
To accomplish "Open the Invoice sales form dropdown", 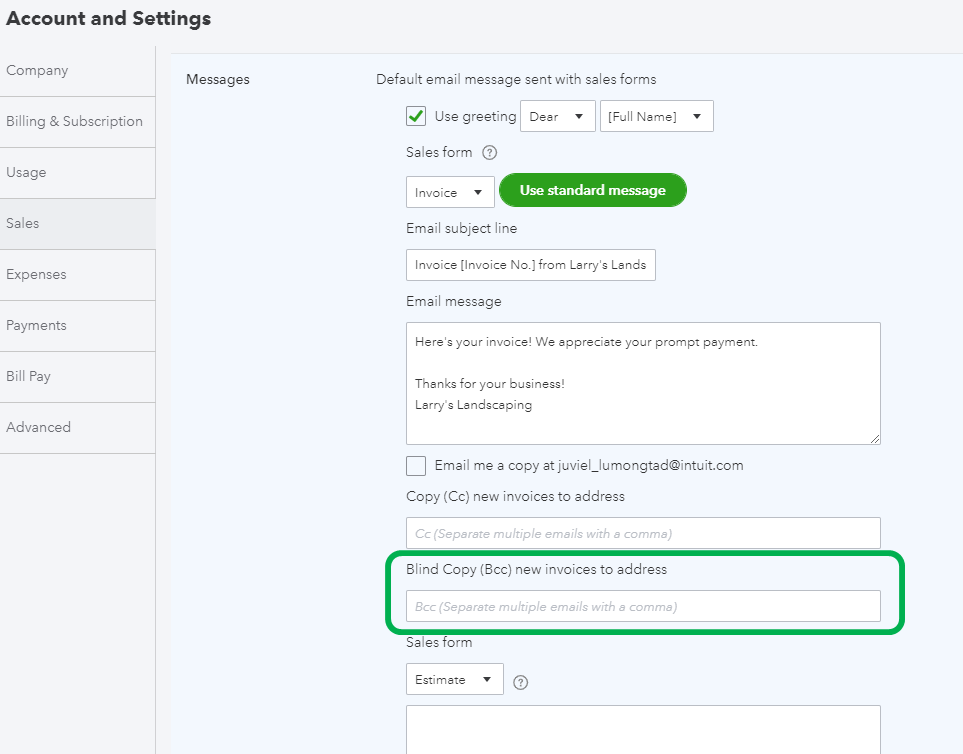I will click(x=450, y=192).
